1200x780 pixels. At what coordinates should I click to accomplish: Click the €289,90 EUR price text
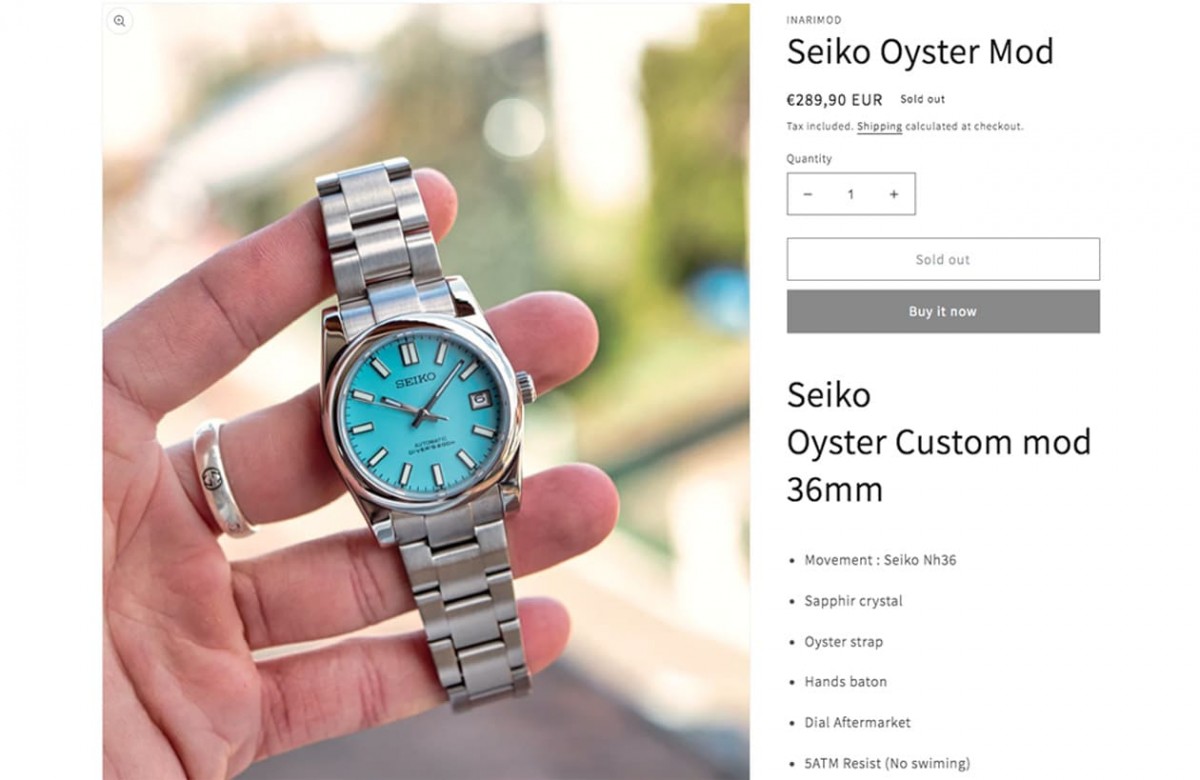tap(835, 100)
